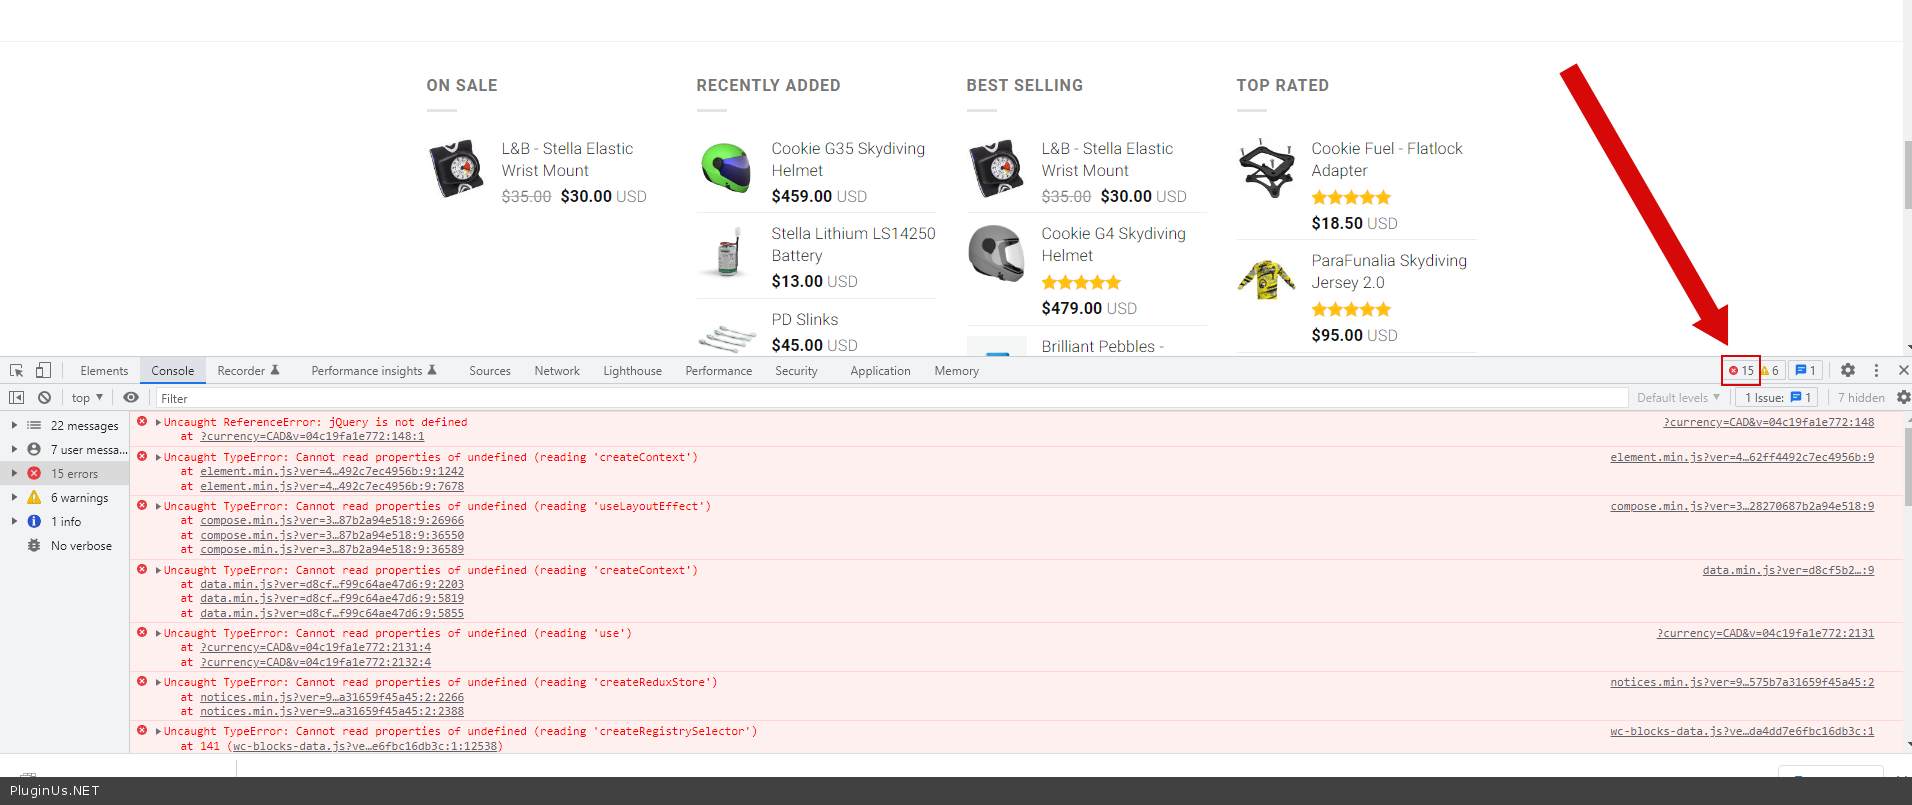Click the red 15 errors counter badge

1741,370
